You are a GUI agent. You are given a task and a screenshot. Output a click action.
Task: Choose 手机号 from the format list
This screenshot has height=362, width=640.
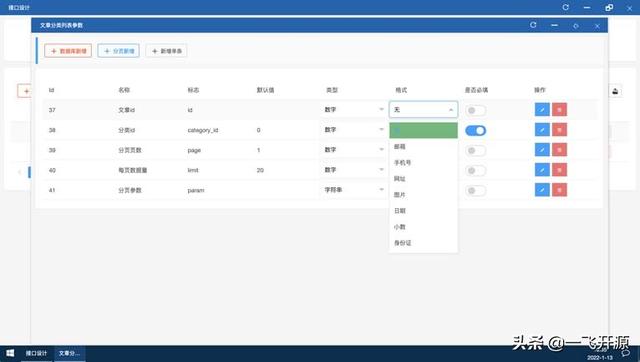coord(423,162)
